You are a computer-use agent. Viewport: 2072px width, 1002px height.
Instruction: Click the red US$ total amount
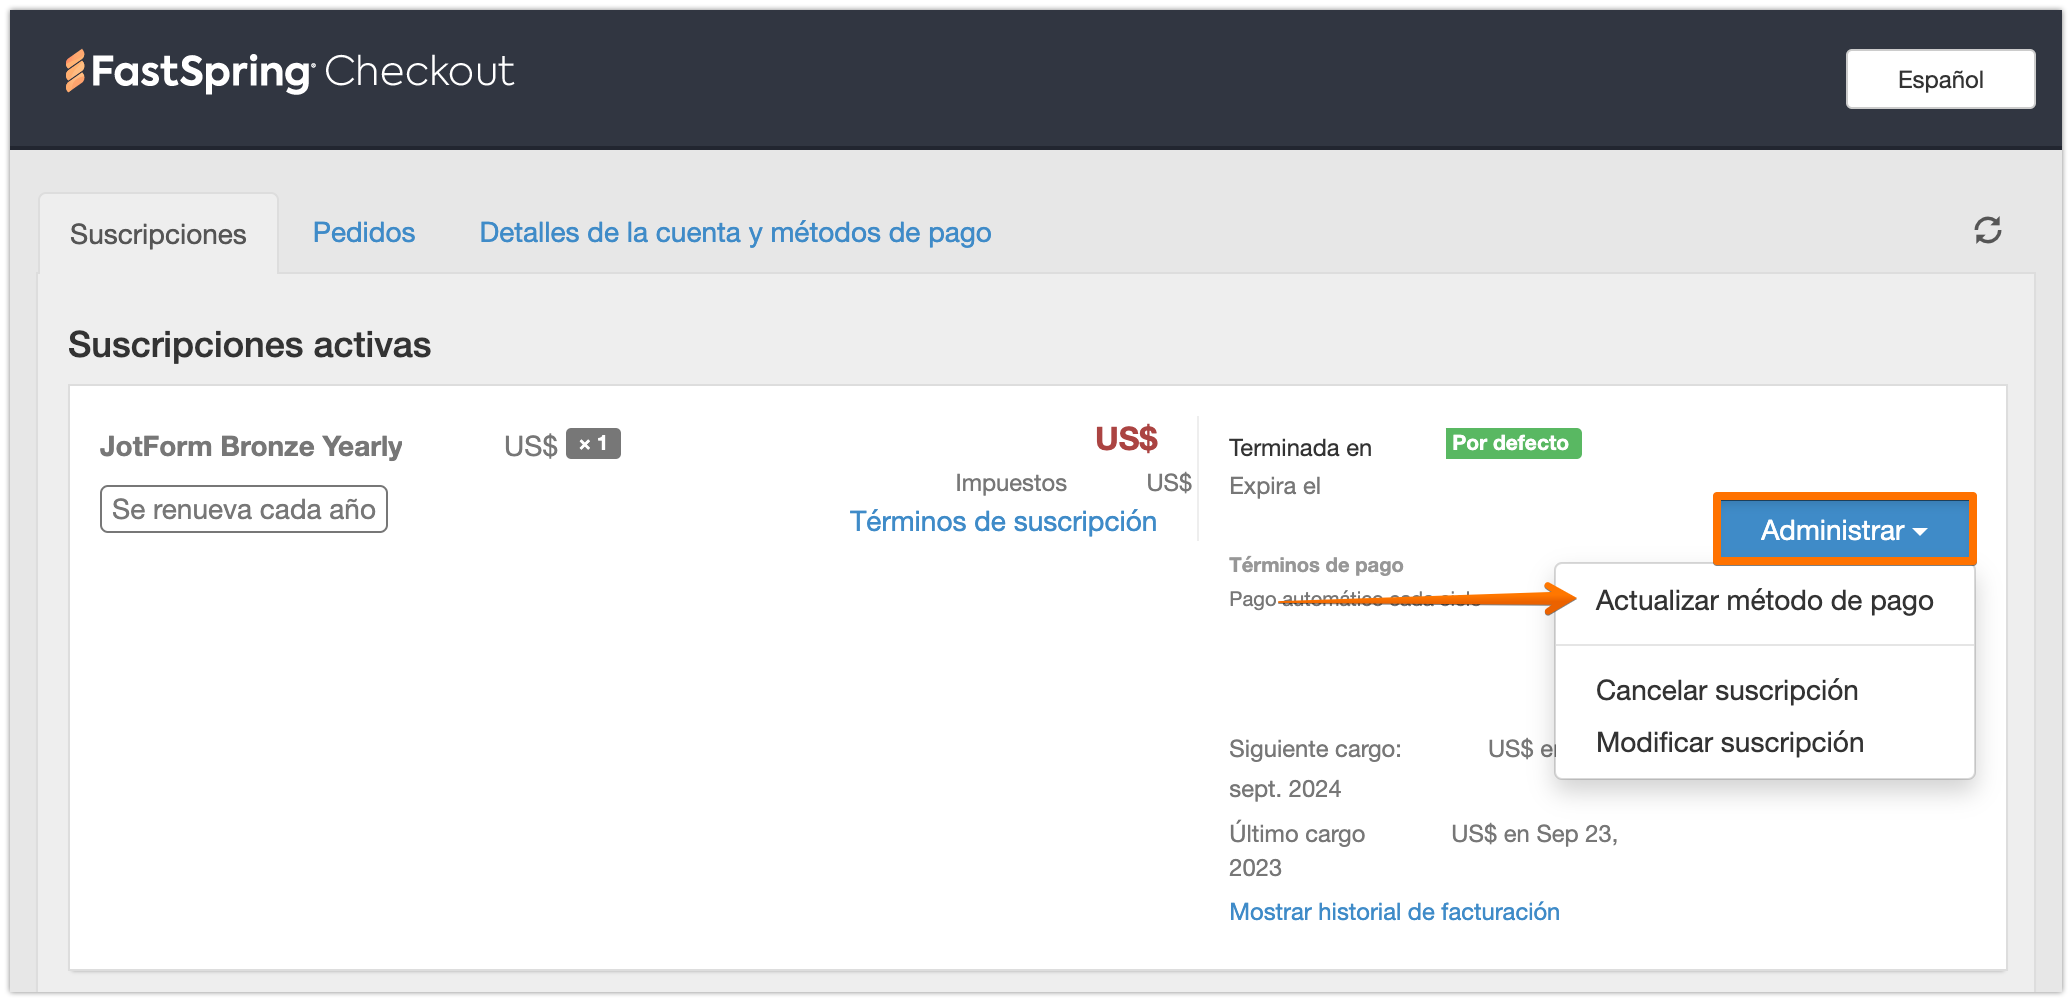coord(1126,439)
